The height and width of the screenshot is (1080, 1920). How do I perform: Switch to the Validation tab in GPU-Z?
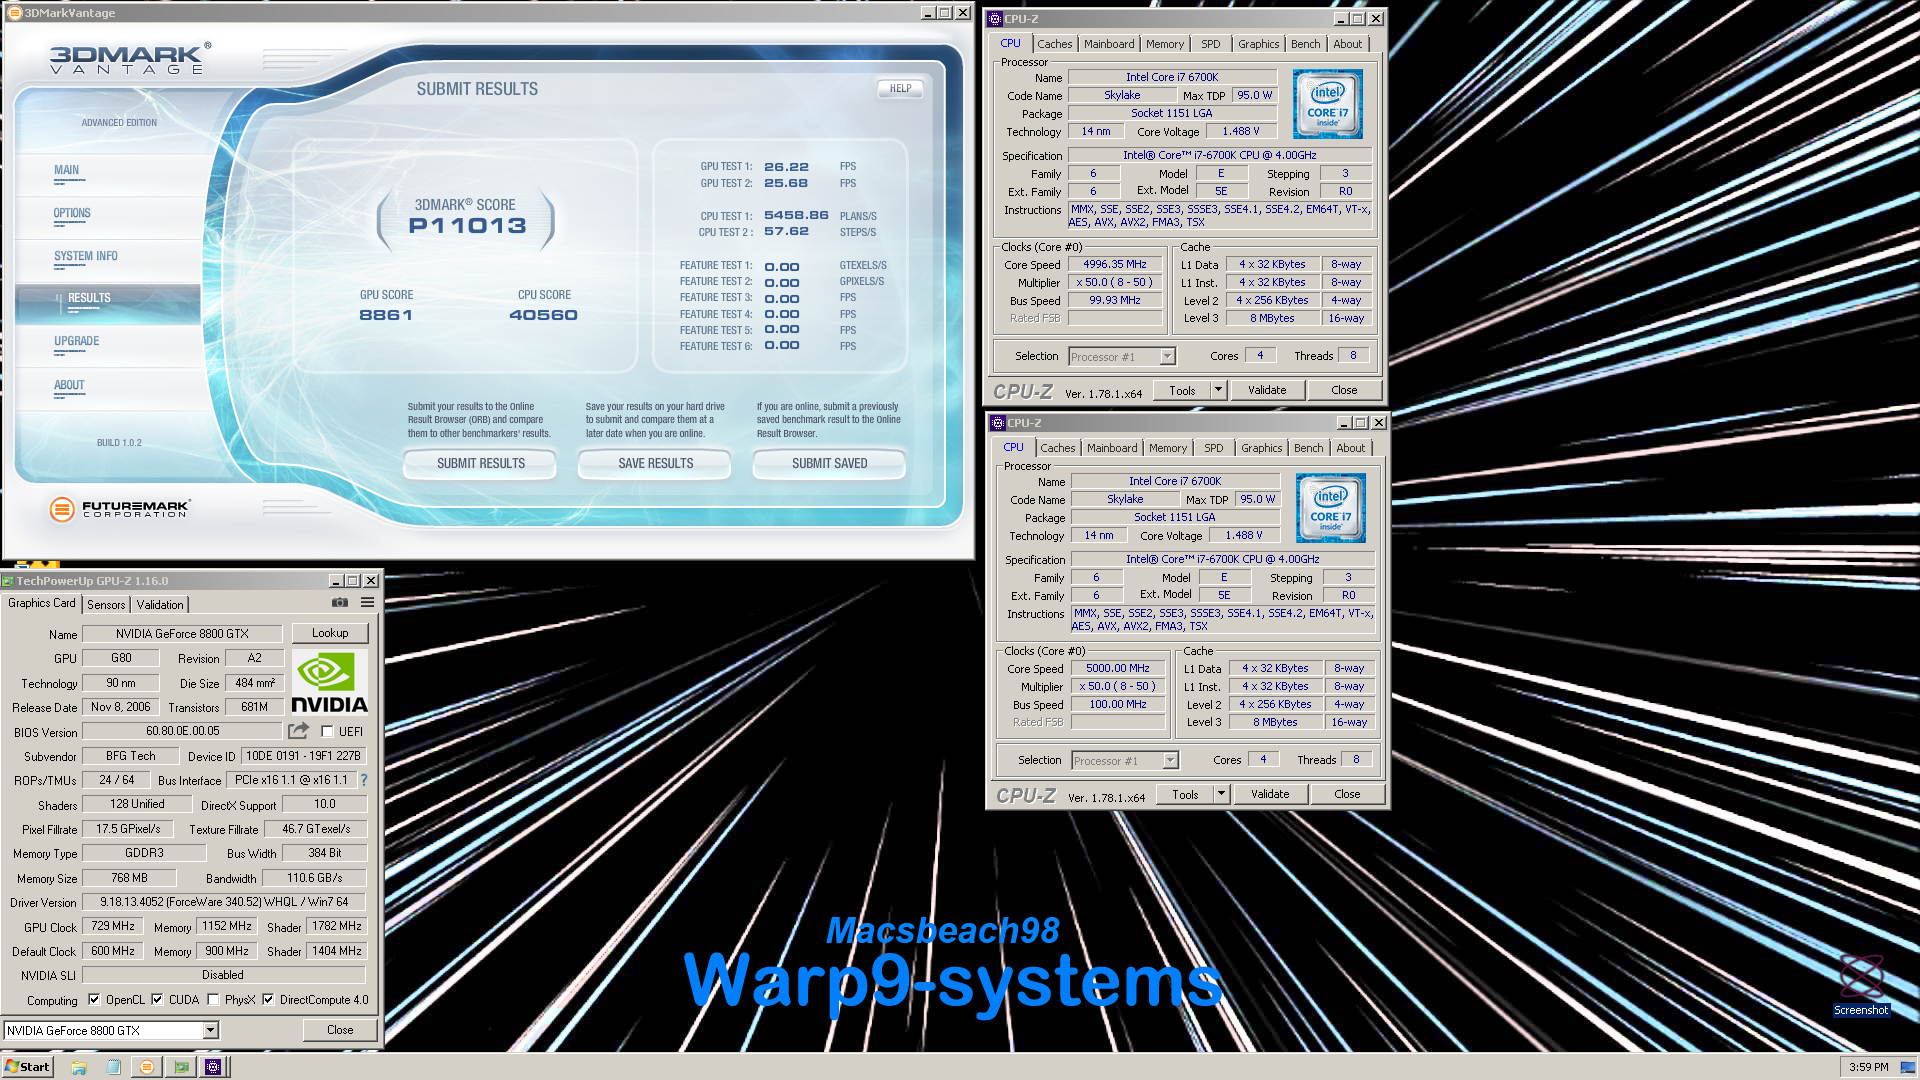(160, 605)
